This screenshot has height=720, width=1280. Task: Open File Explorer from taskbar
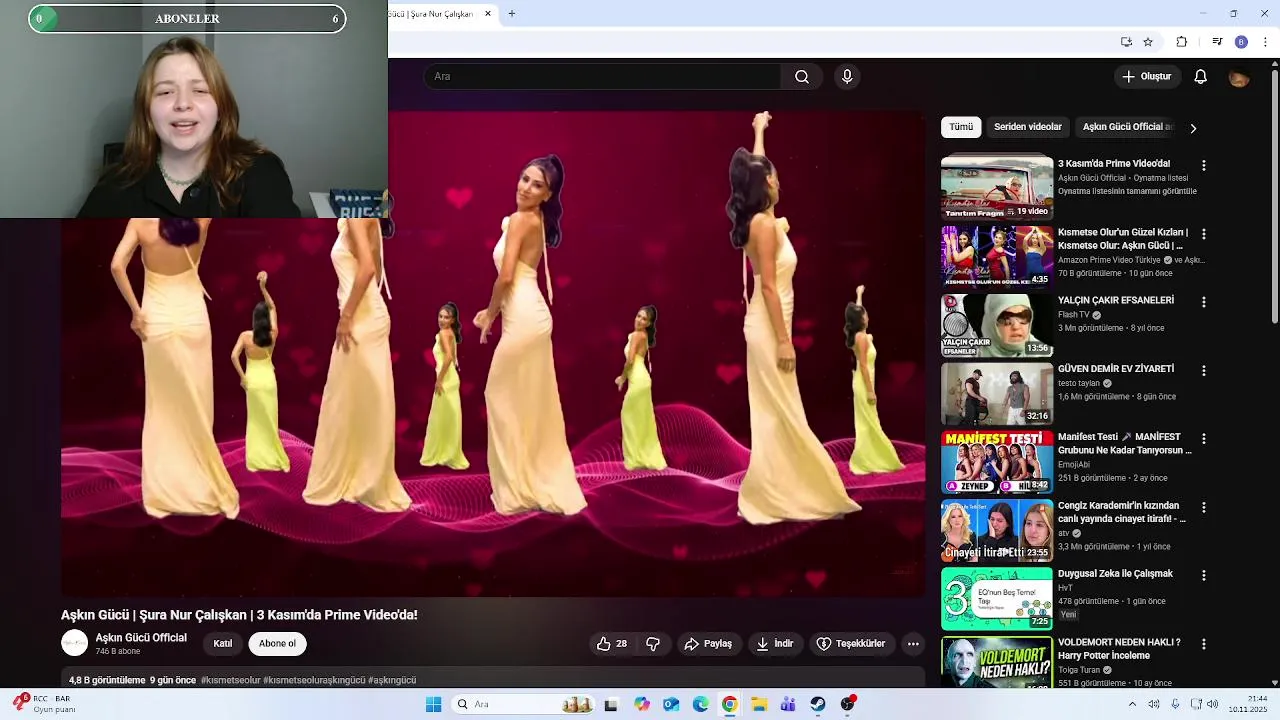(759, 704)
